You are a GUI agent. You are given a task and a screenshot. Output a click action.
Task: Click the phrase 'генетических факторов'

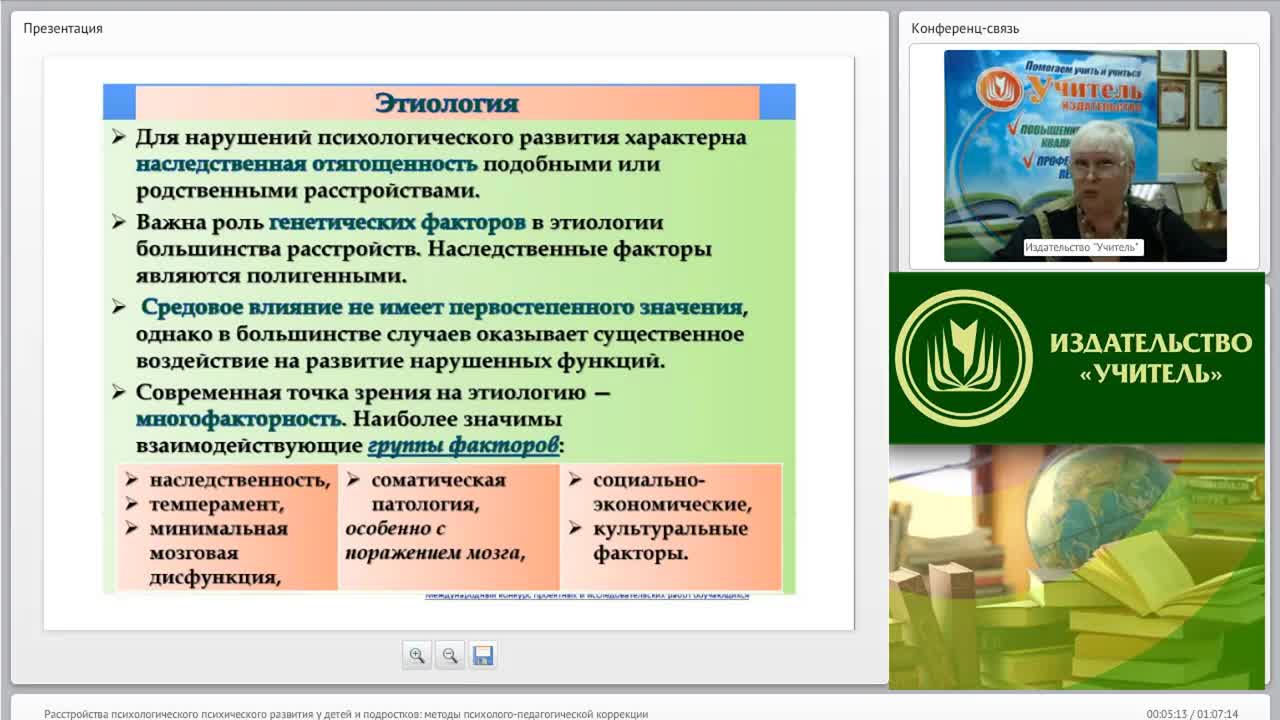398,222
